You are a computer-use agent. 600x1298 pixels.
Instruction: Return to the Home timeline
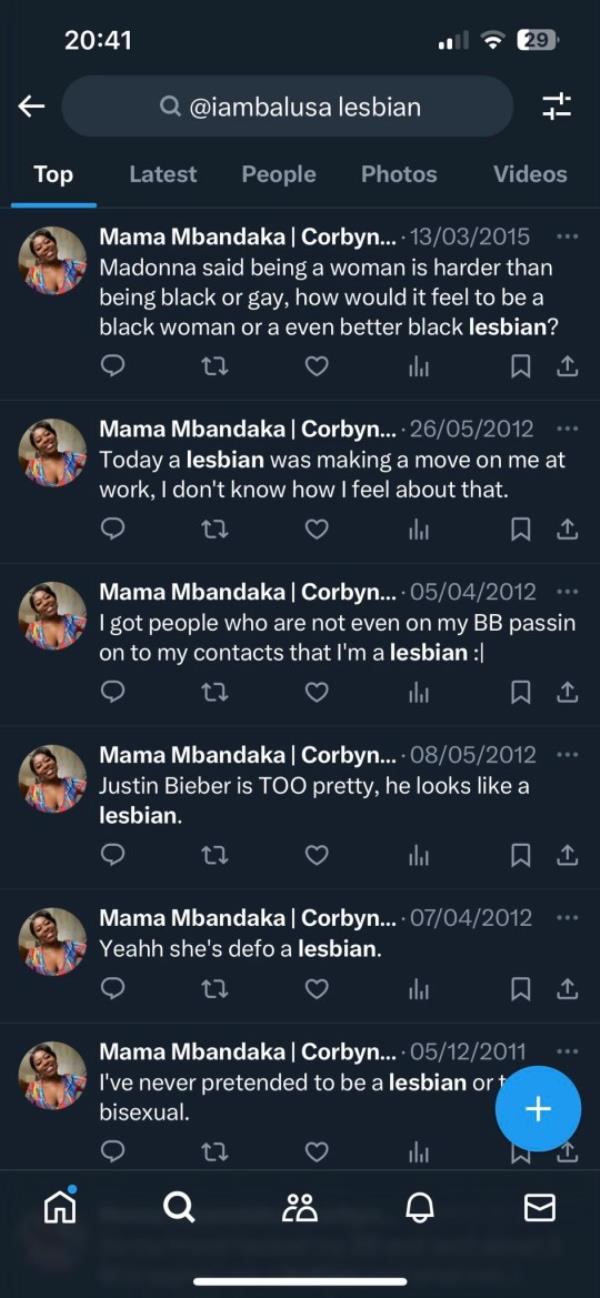click(x=60, y=1207)
